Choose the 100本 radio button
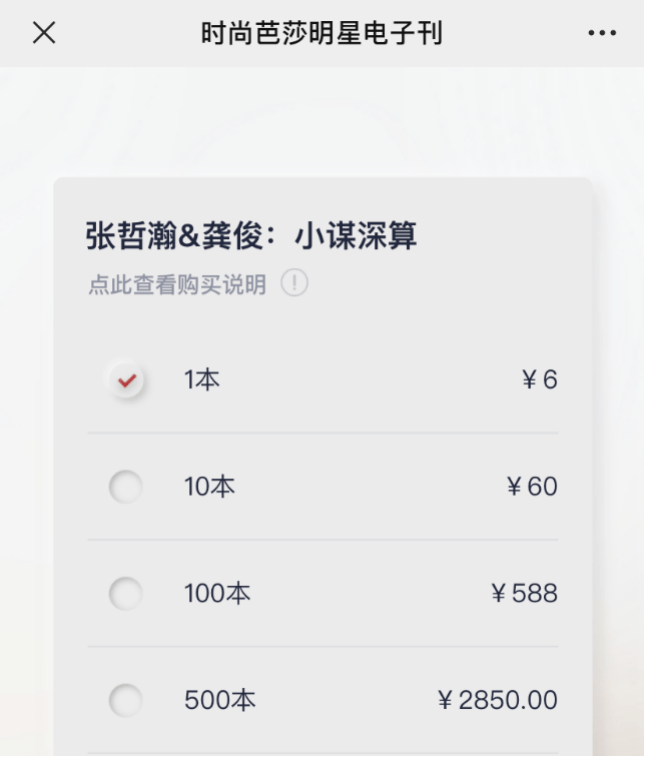 (126, 594)
